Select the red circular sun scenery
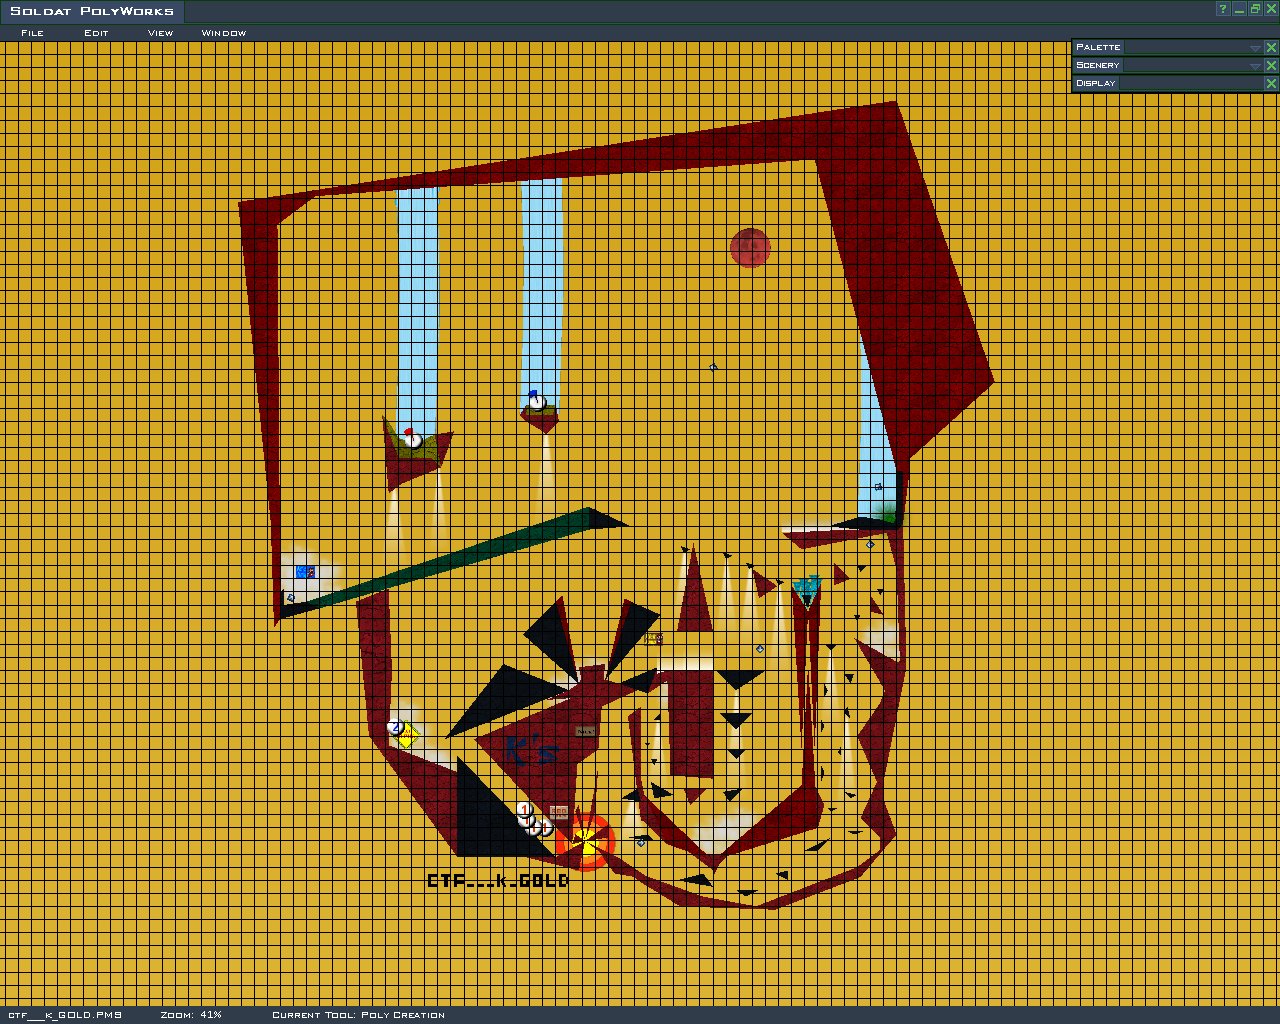The image size is (1280, 1024). point(749,248)
